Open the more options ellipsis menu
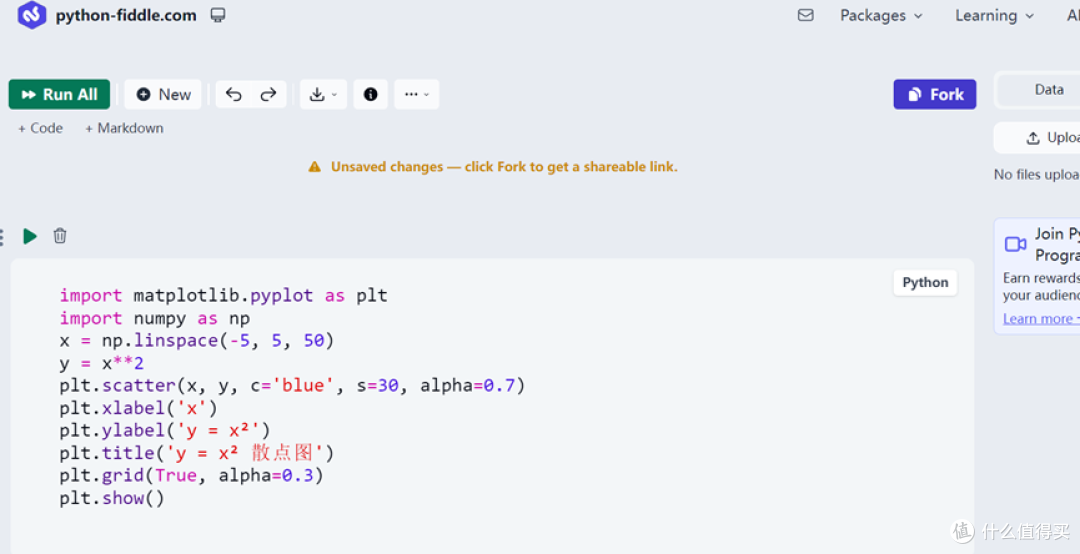This screenshot has height=554, width=1080. click(x=416, y=94)
